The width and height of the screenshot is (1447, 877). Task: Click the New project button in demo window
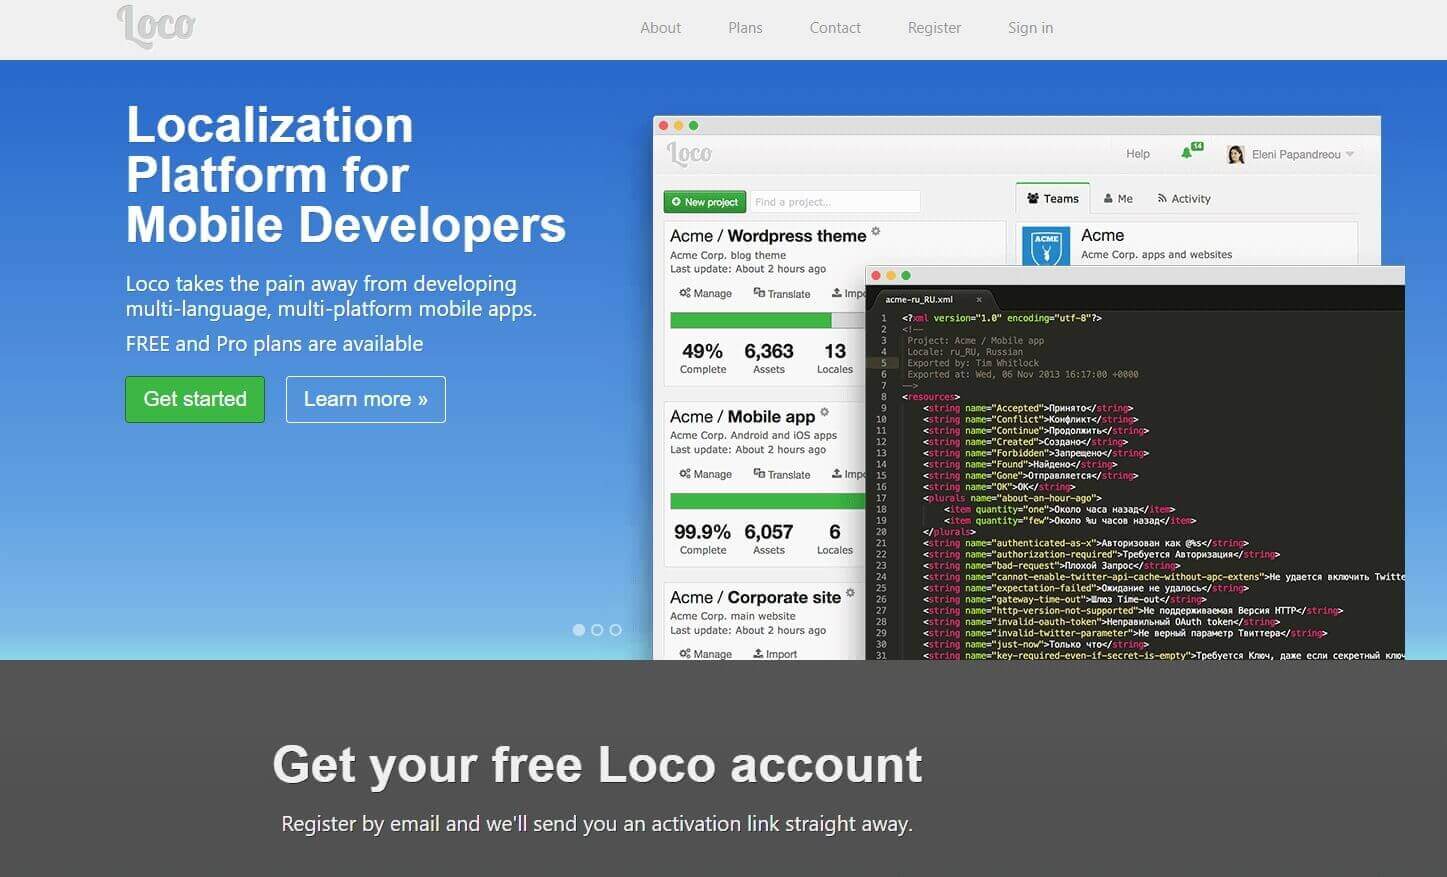click(x=705, y=202)
